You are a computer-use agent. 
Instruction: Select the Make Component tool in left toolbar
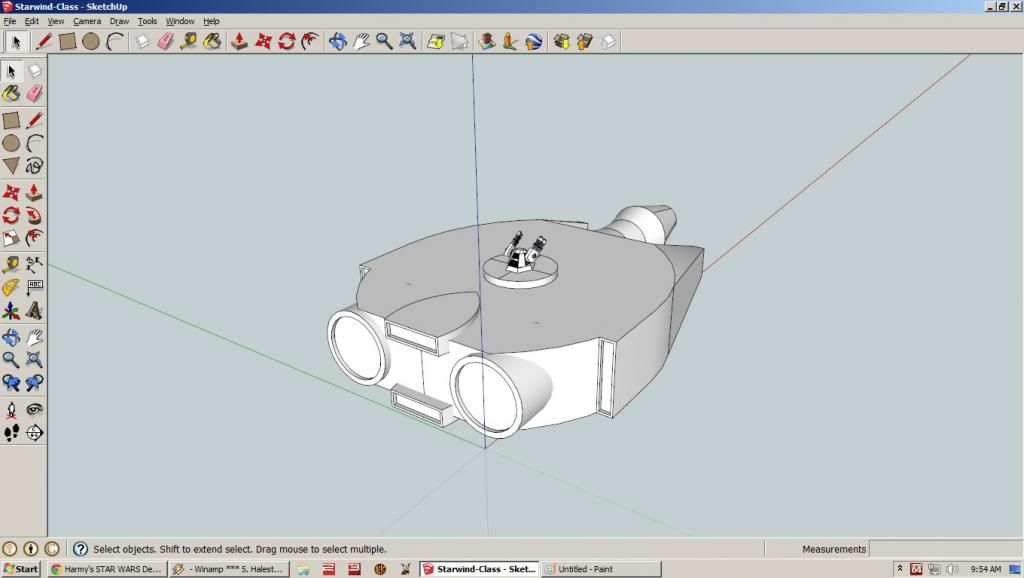[35, 71]
